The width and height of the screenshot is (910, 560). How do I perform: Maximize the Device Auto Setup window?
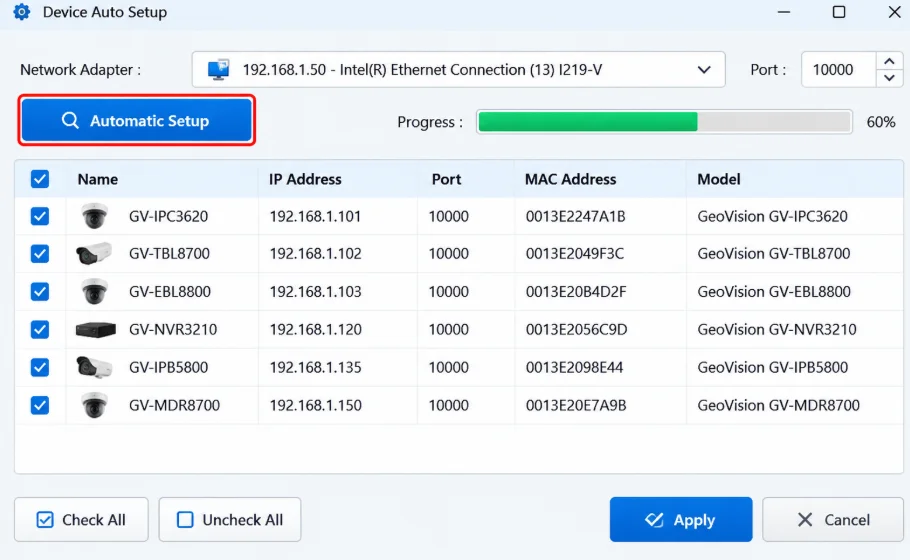(x=839, y=12)
